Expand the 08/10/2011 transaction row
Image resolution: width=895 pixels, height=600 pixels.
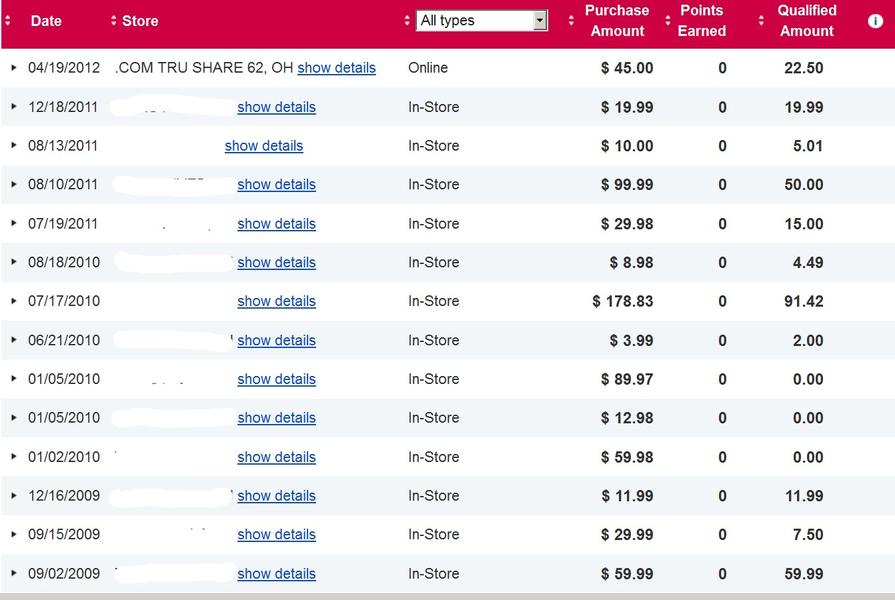pyautogui.click(x=14, y=184)
